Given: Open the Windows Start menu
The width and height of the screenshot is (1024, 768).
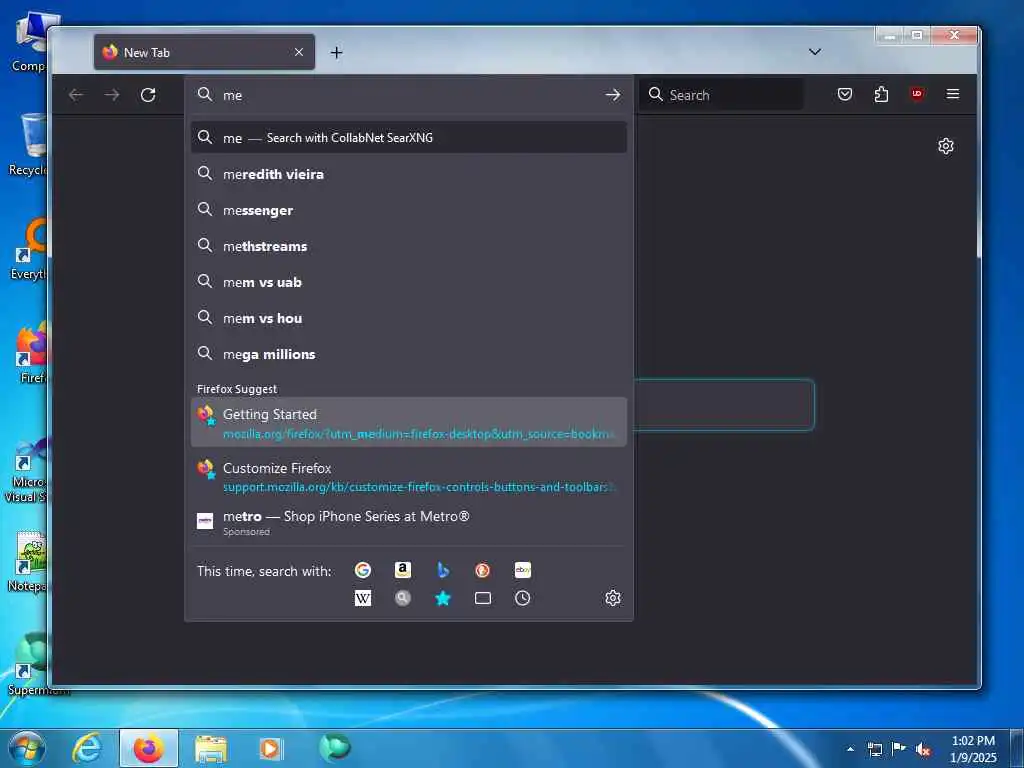Looking at the screenshot, I should (25, 748).
